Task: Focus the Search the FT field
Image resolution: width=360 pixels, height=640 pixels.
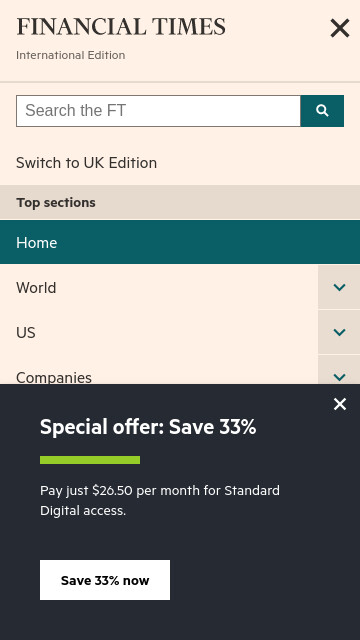Action: [158, 111]
